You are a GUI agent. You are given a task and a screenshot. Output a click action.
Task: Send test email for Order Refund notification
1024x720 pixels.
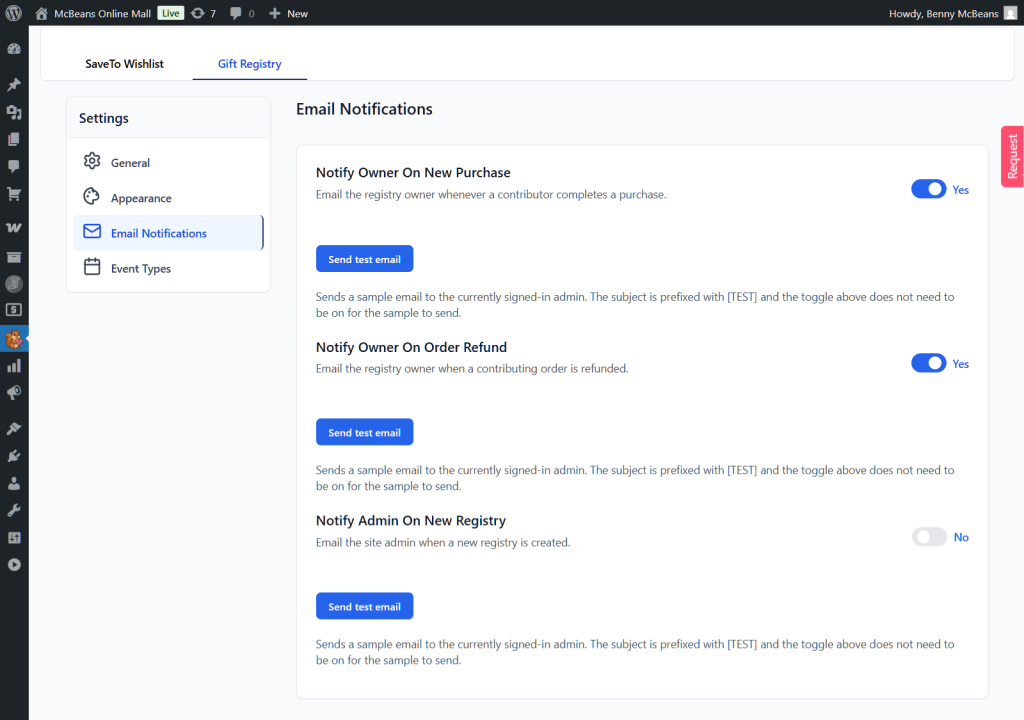(364, 432)
